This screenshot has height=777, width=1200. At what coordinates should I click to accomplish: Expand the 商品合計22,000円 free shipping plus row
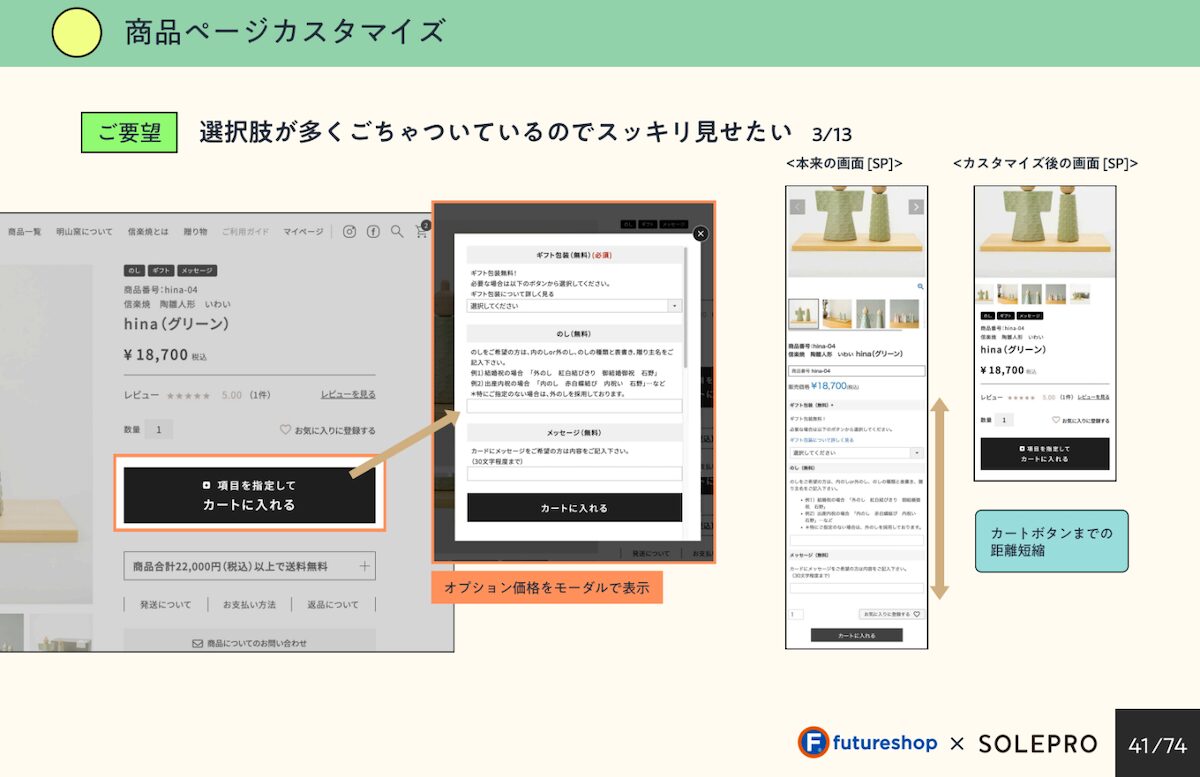tap(364, 566)
